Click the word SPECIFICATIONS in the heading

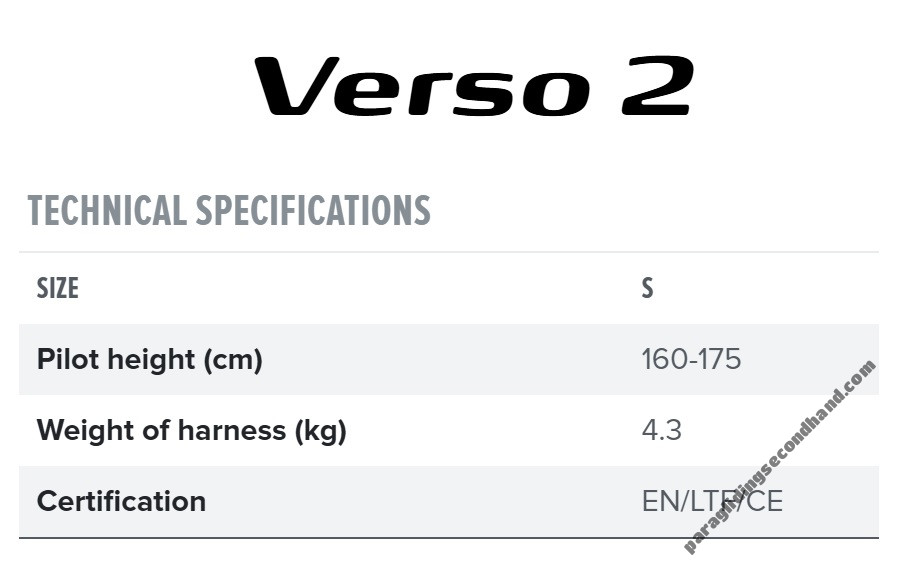click(313, 210)
